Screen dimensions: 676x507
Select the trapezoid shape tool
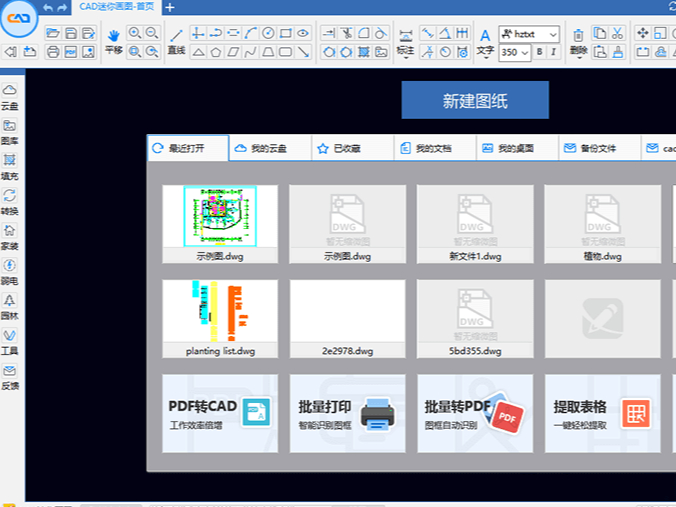(268, 52)
